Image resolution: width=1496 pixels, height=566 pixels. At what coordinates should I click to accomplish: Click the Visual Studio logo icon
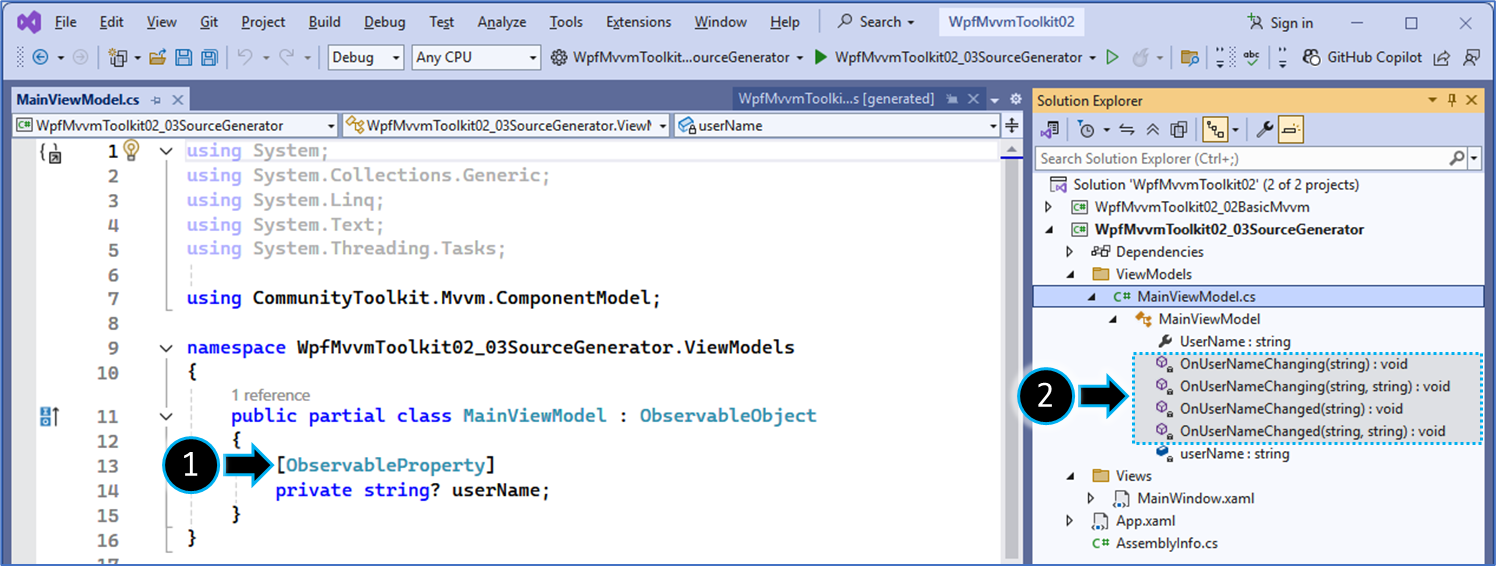coord(27,21)
